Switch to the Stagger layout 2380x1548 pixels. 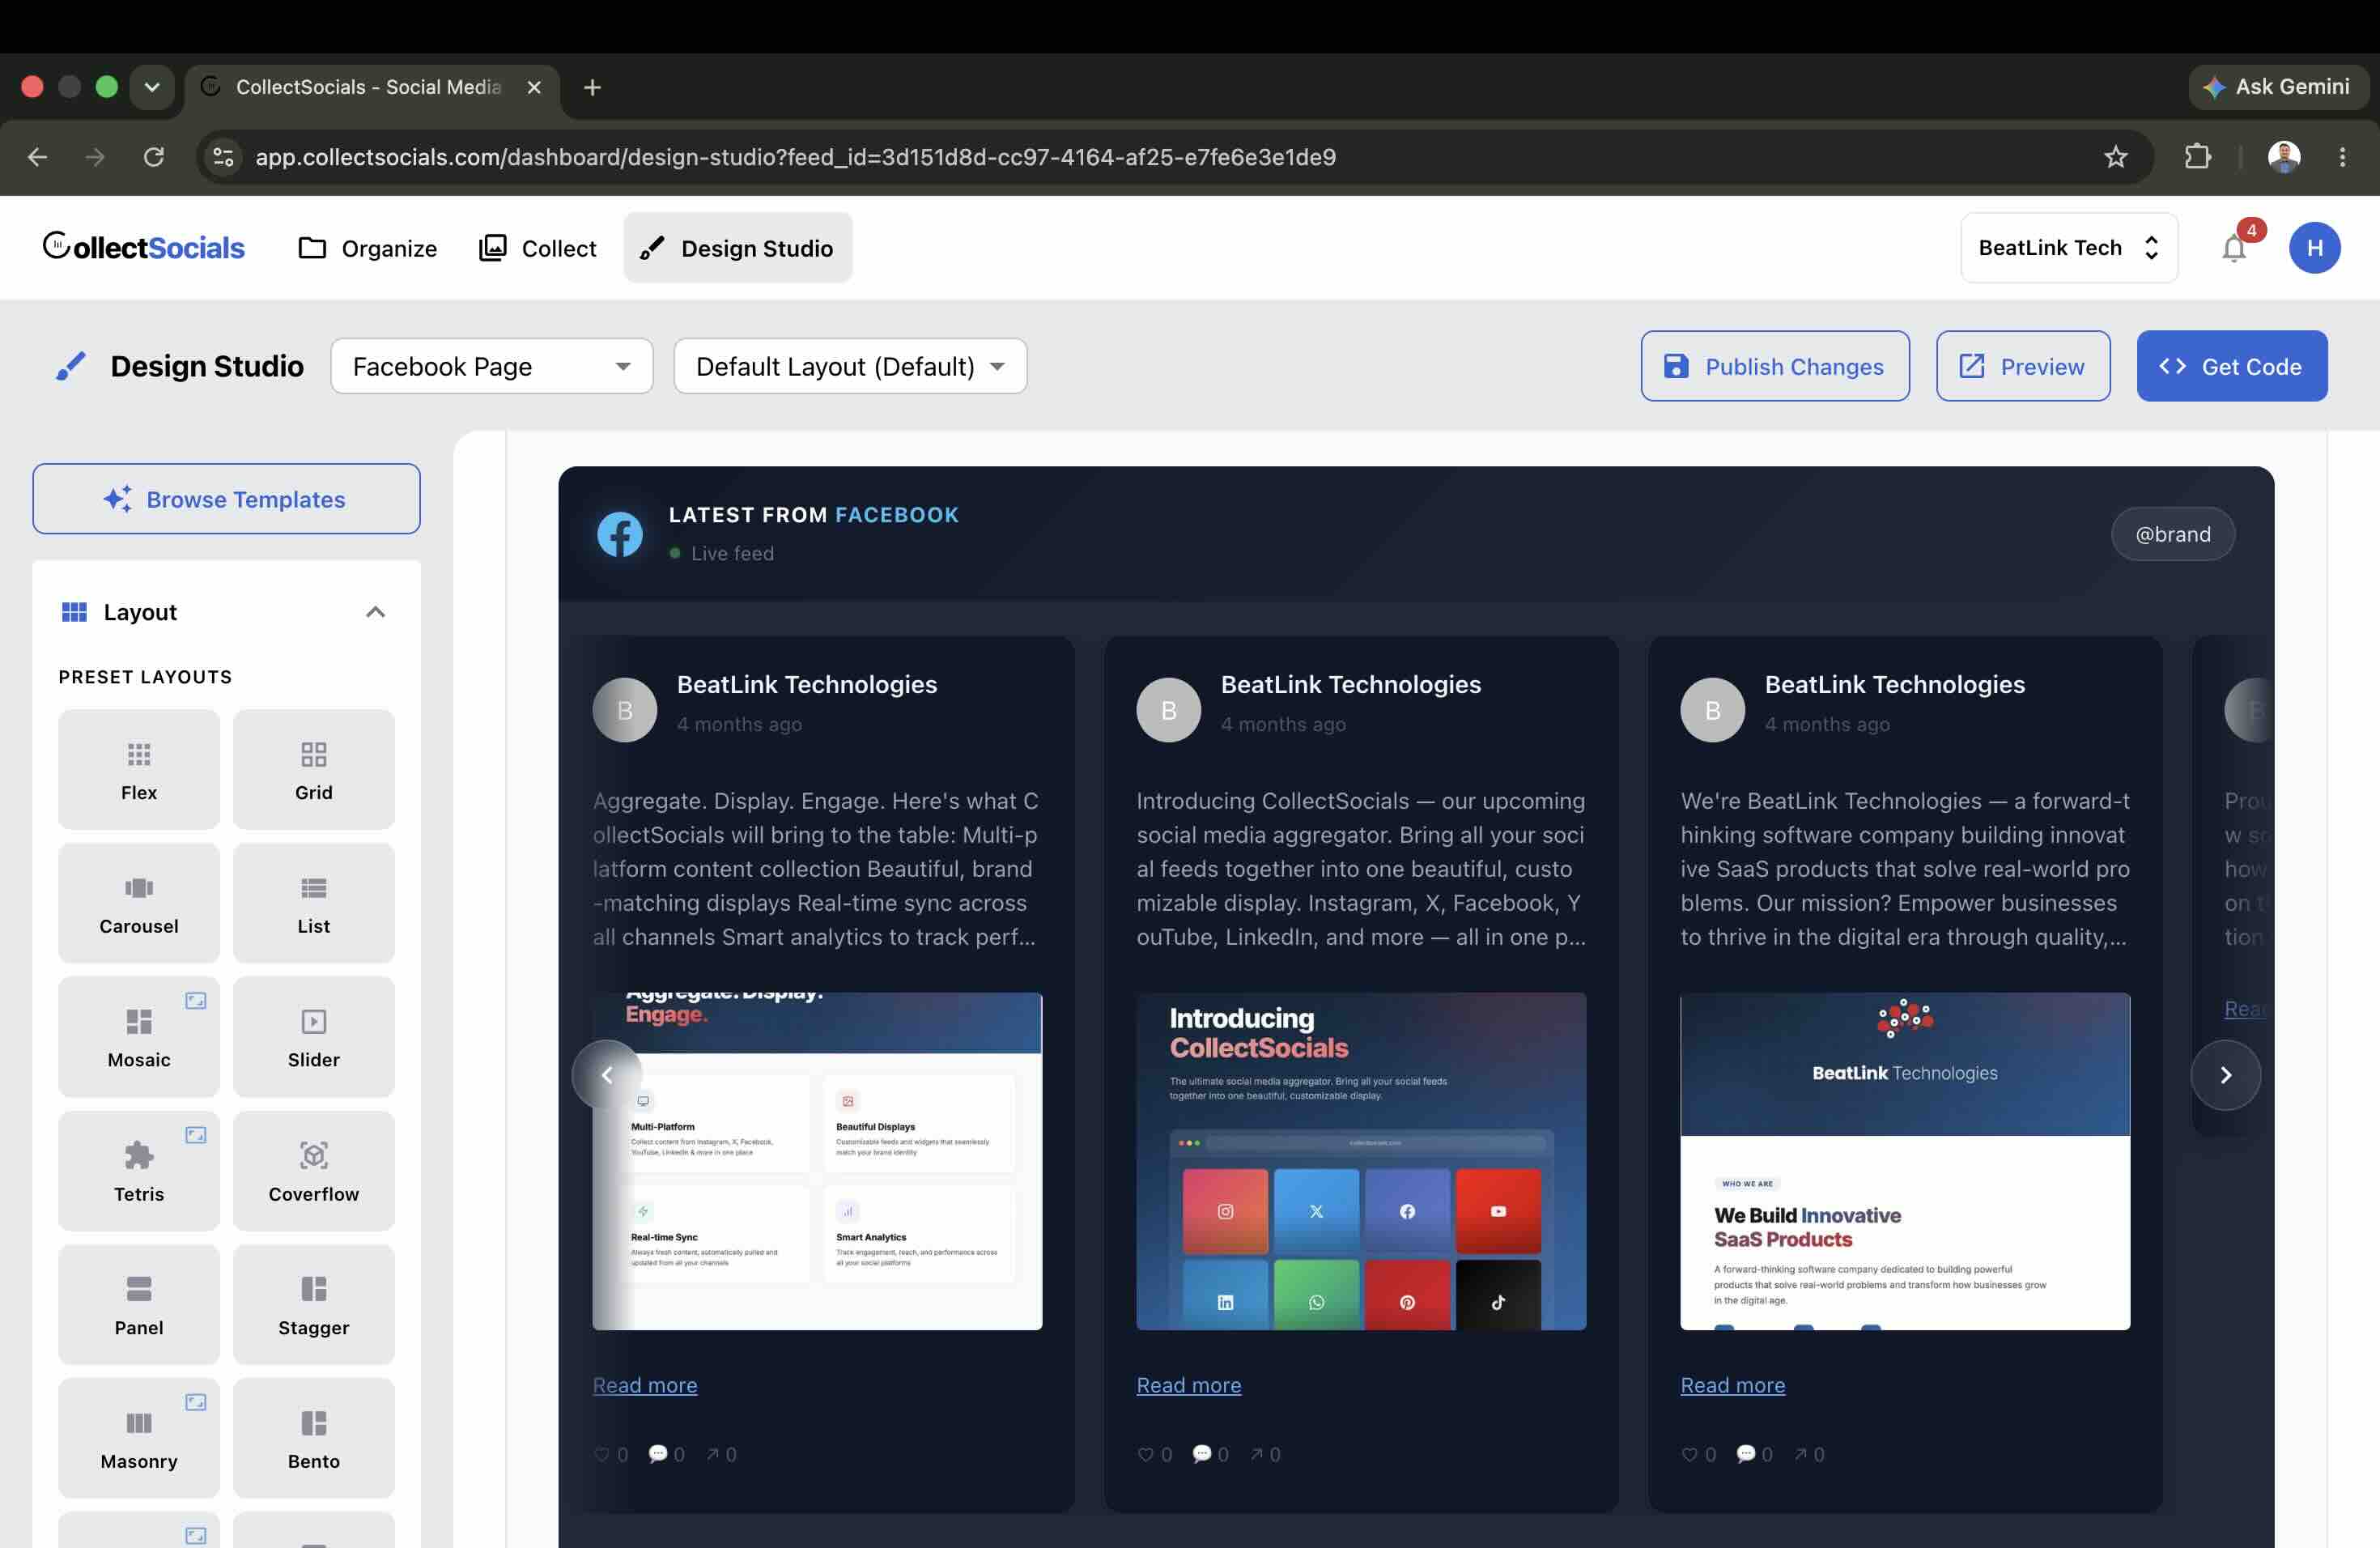314,1305
